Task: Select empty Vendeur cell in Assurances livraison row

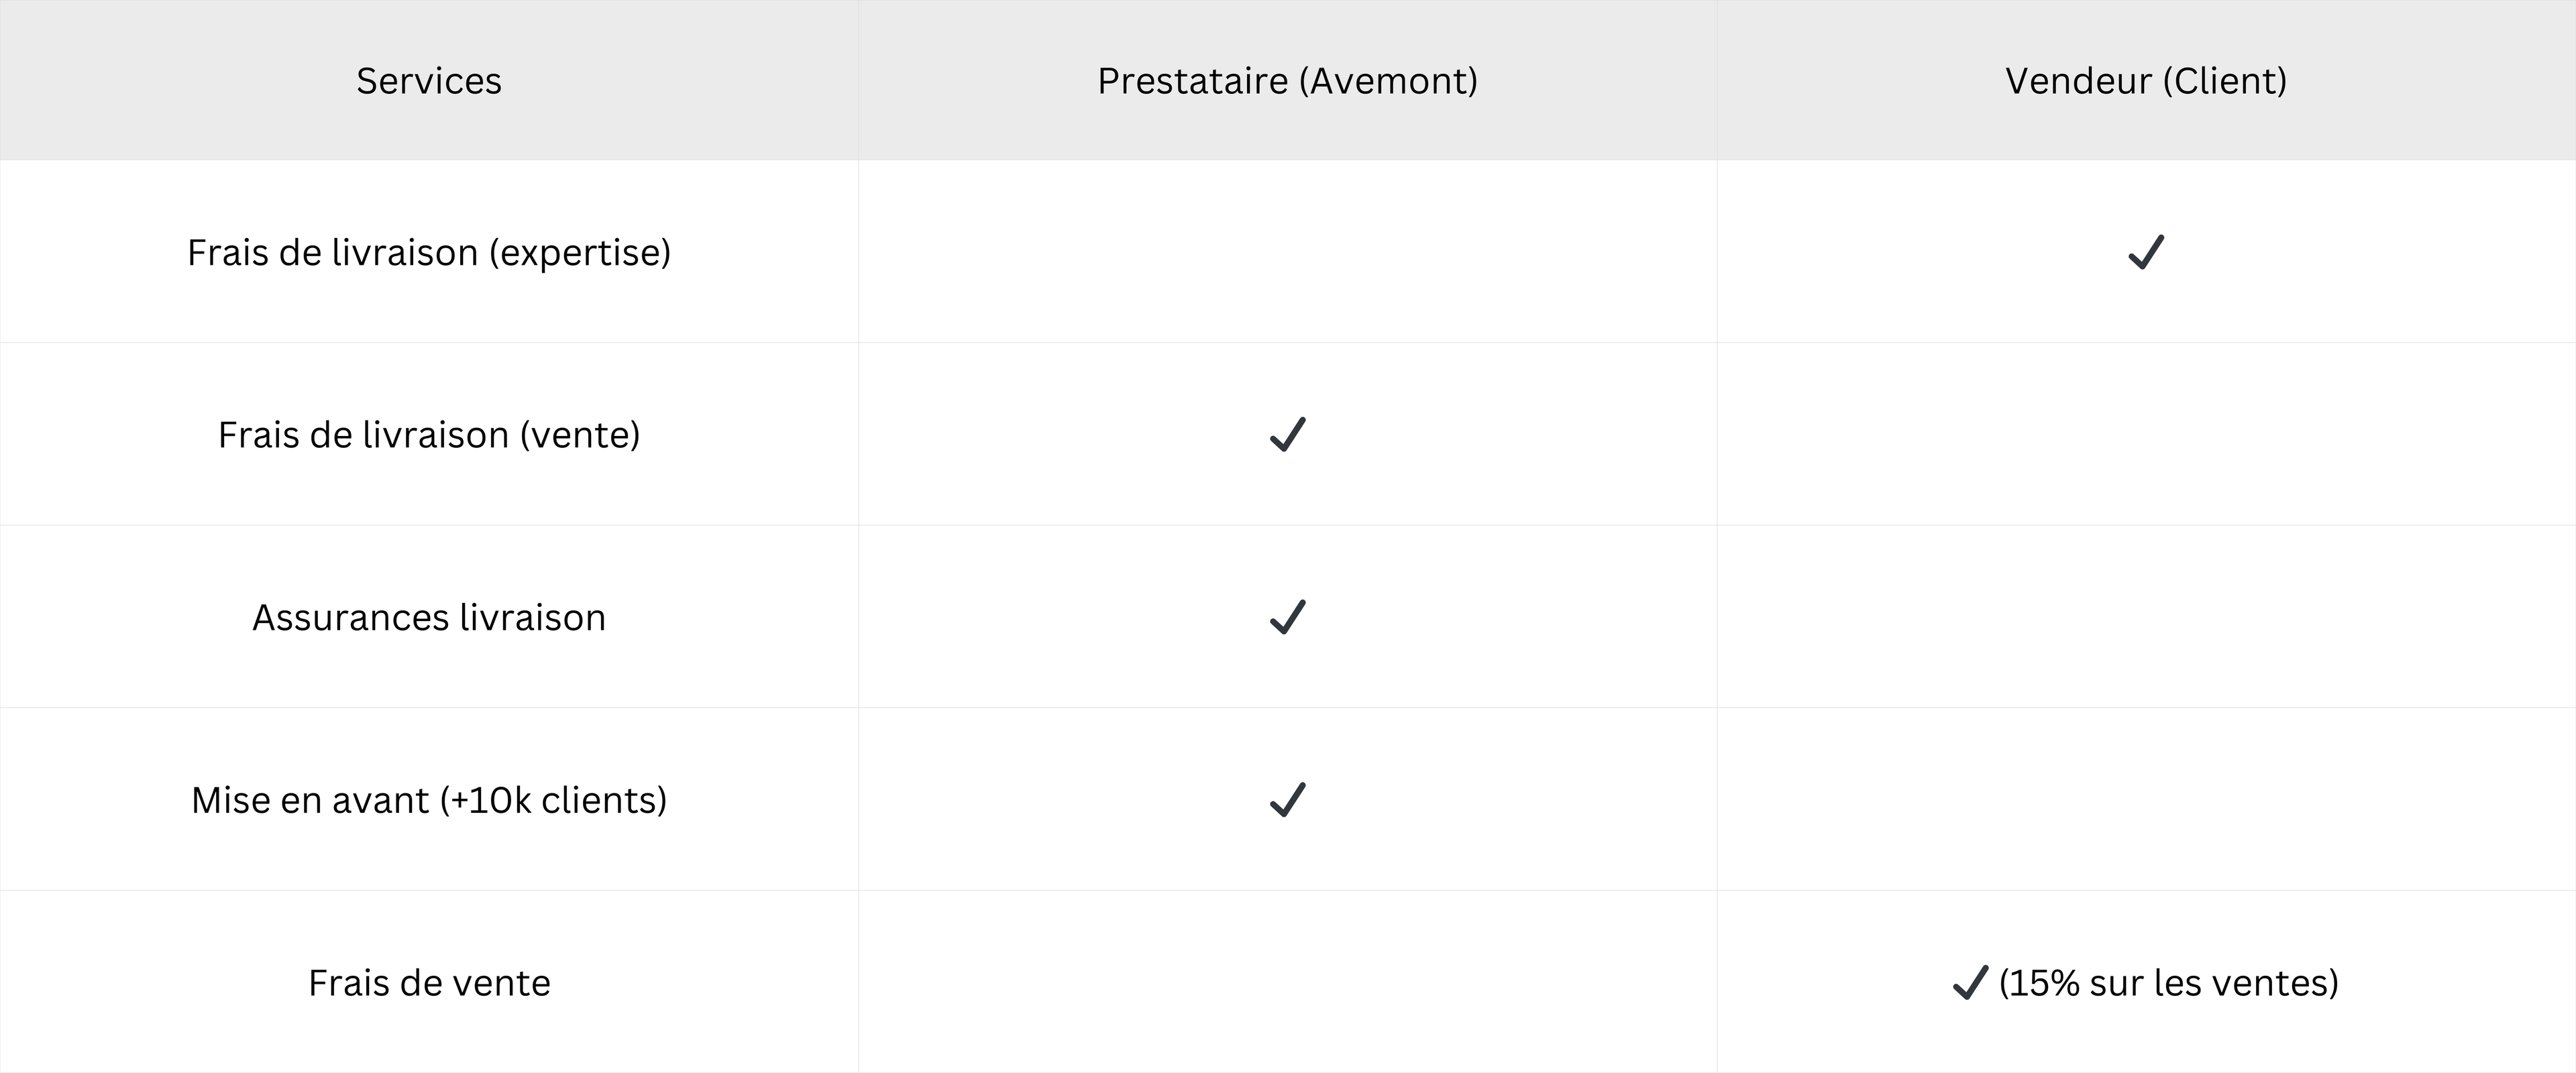Action: click(2146, 617)
